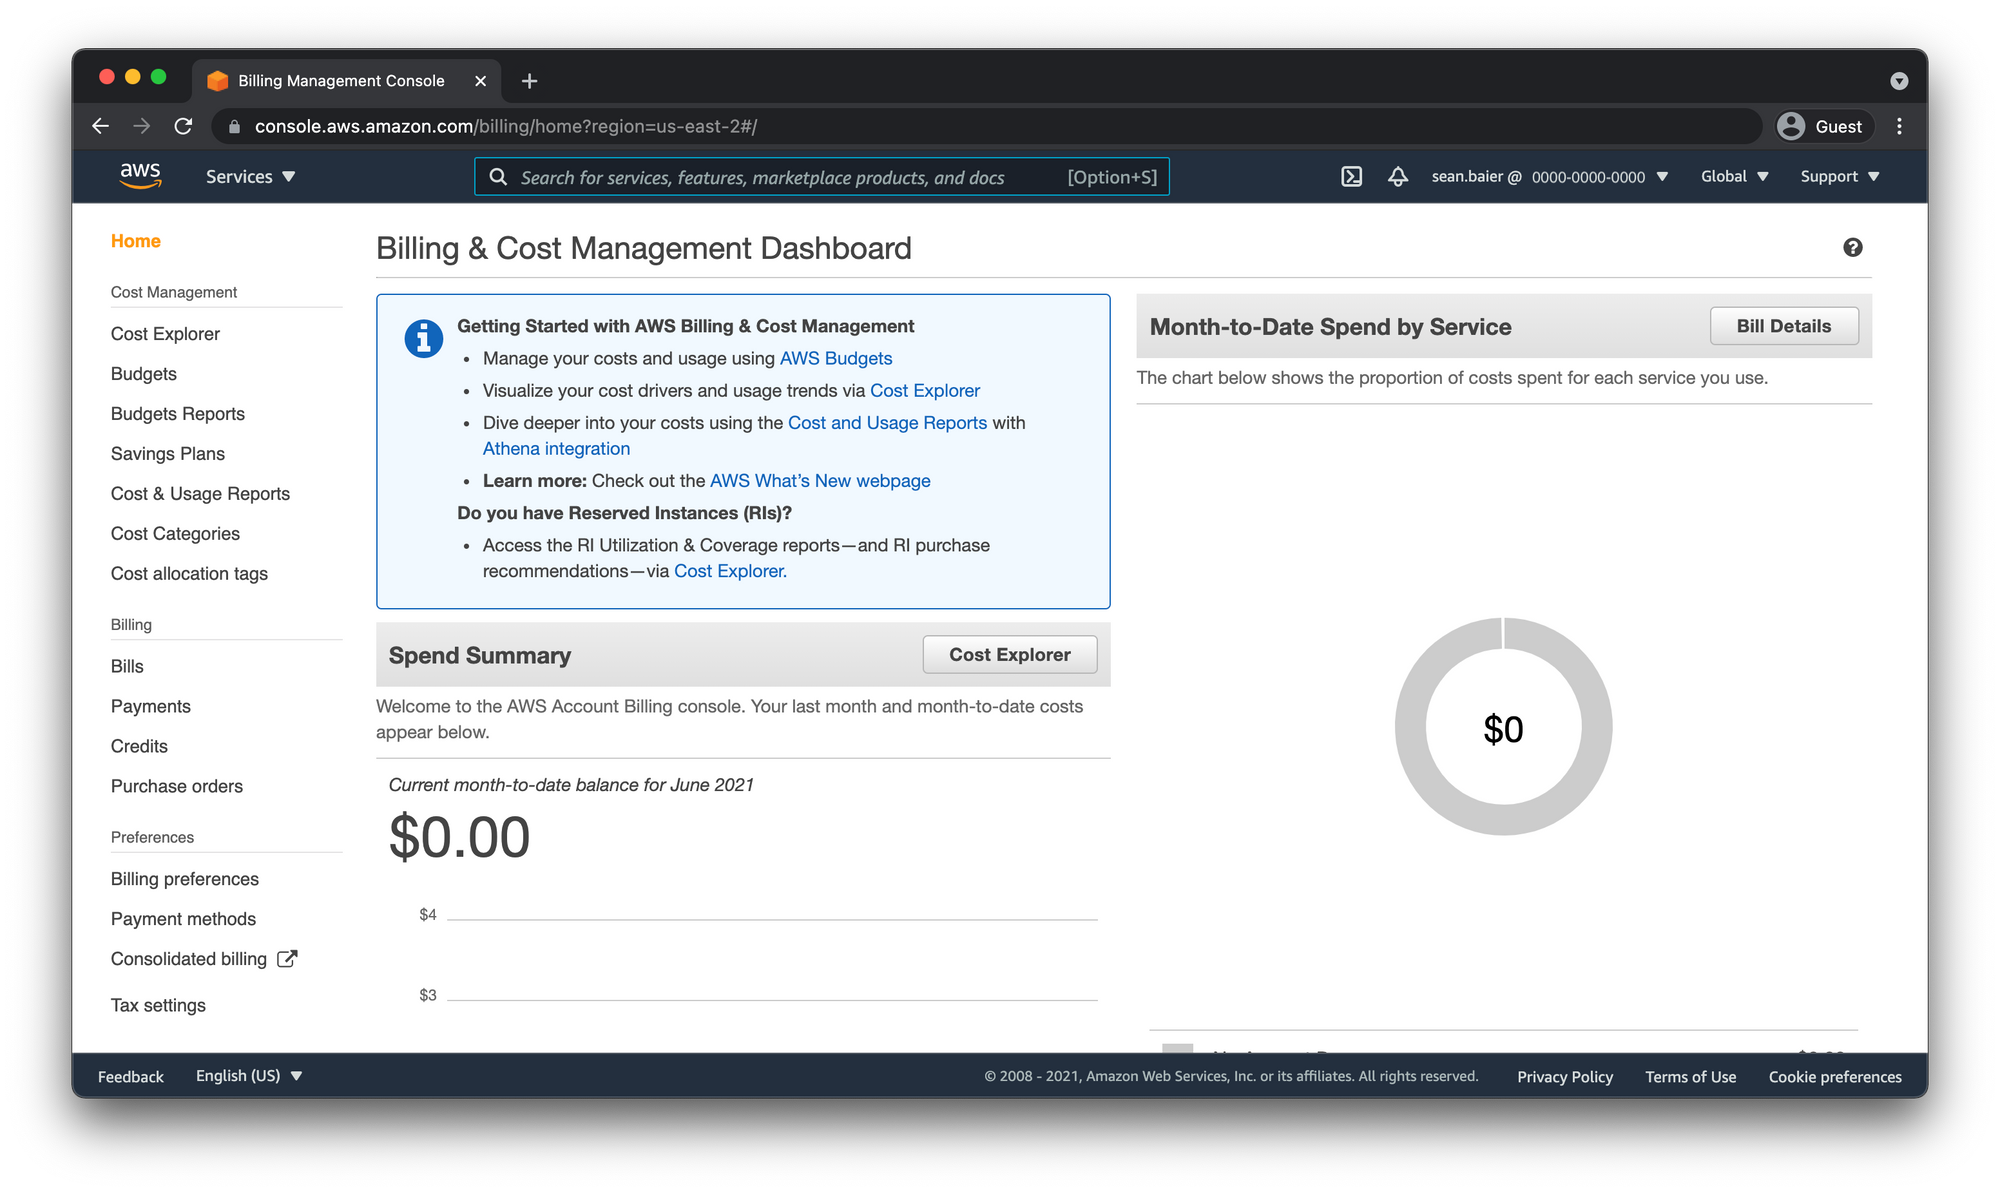Expand the Global region dropdown

[1734, 177]
